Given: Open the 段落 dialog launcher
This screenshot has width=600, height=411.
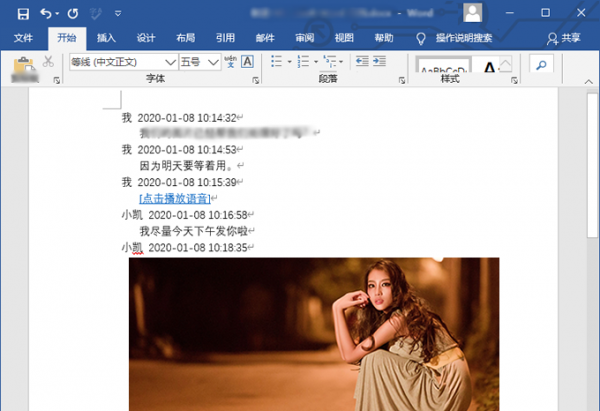Looking at the screenshot, I should pyautogui.click(x=402, y=80).
